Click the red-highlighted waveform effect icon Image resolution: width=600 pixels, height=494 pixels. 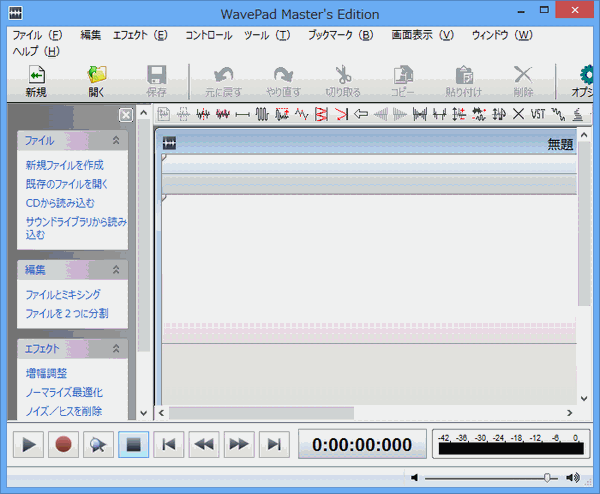point(223,114)
